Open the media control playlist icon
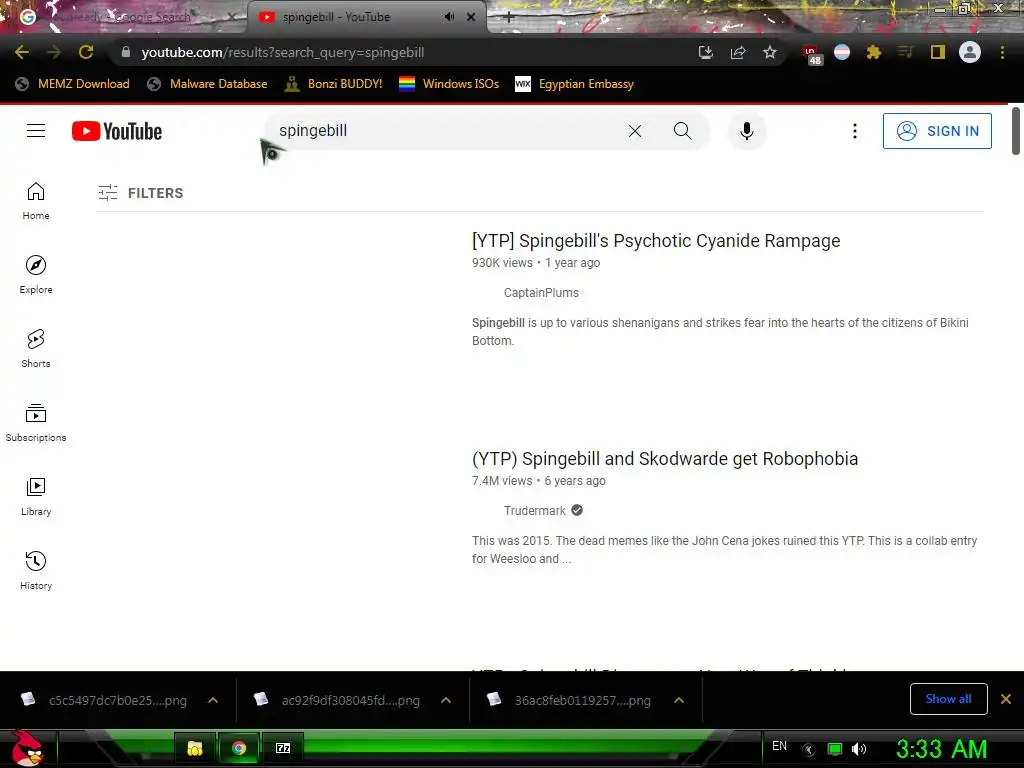 pos(905,52)
